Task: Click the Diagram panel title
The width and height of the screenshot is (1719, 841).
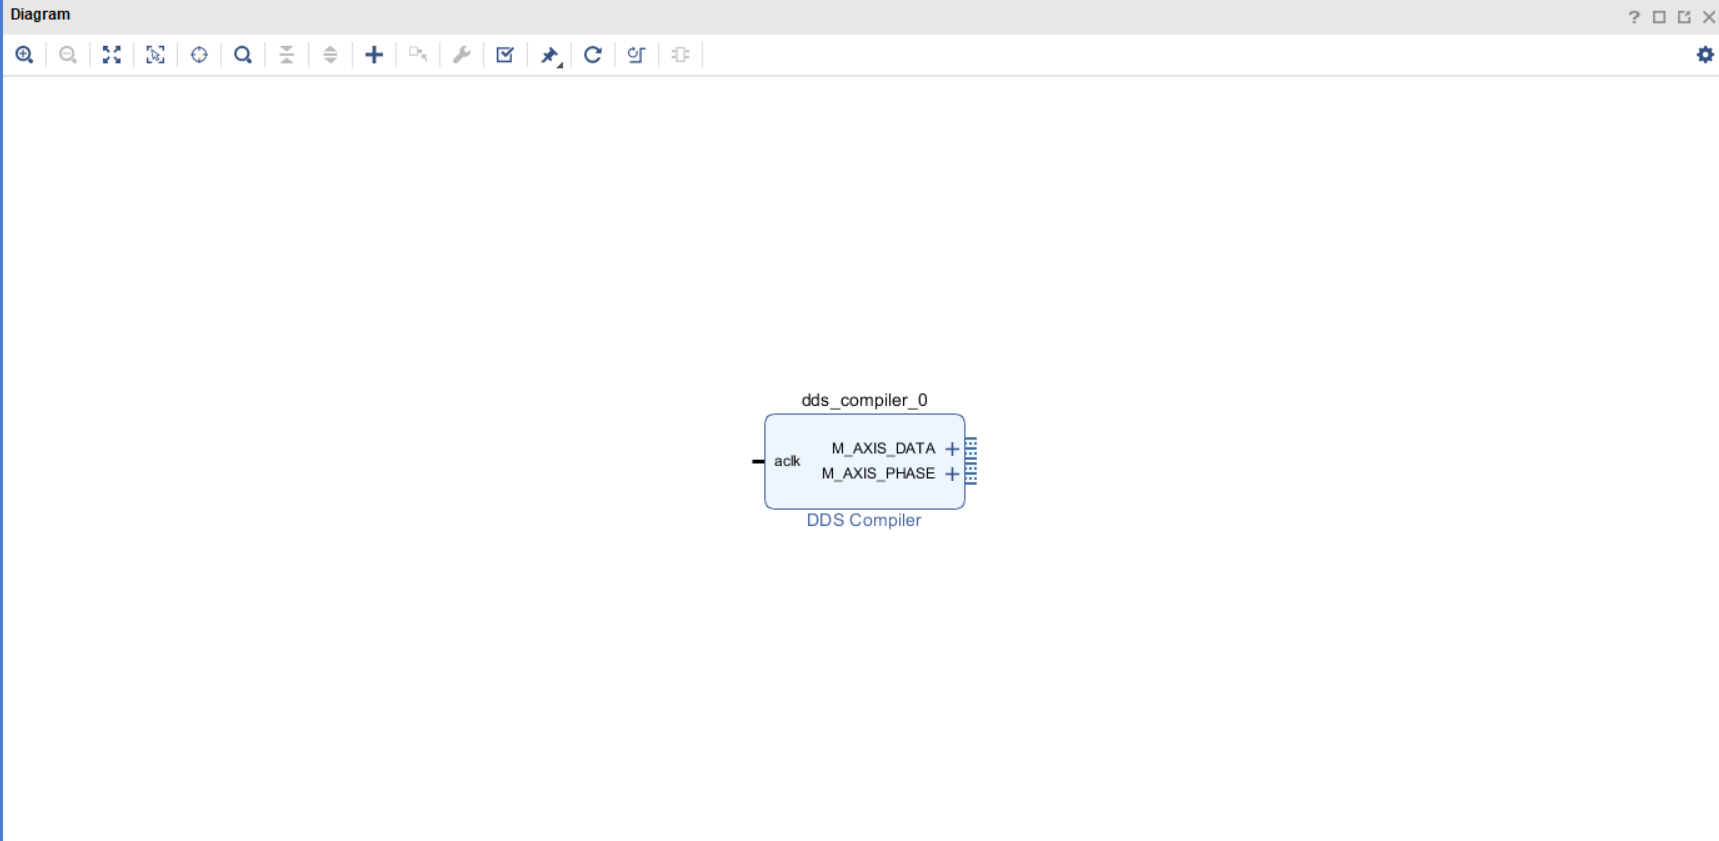Action: point(41,15)
